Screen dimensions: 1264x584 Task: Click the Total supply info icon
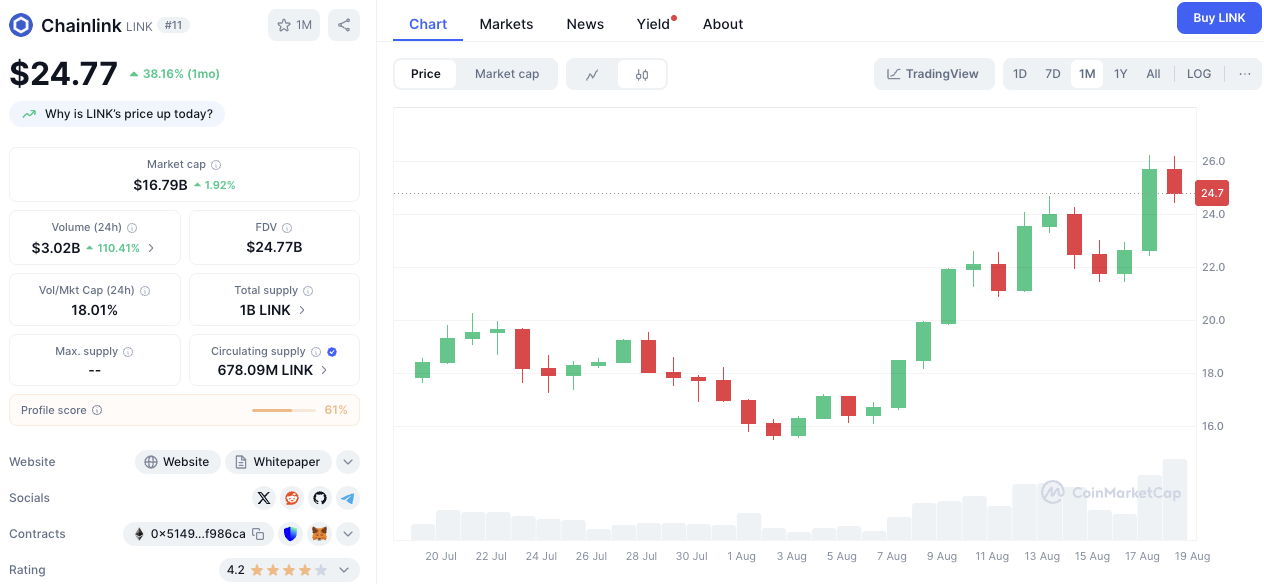(308, 291)
